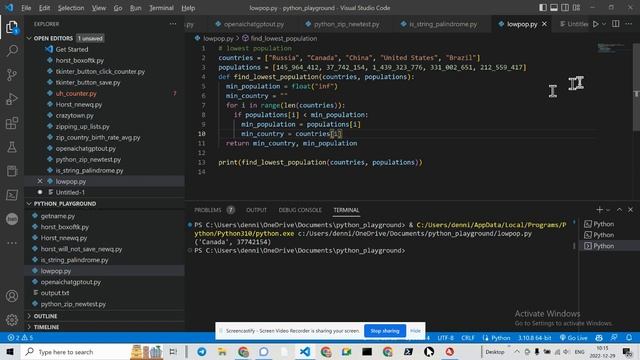The height and width of the screenshot is (360, 640).
Task: Open output.txt in the file tree
Action: pyautogui.click(x=55, y=293)
